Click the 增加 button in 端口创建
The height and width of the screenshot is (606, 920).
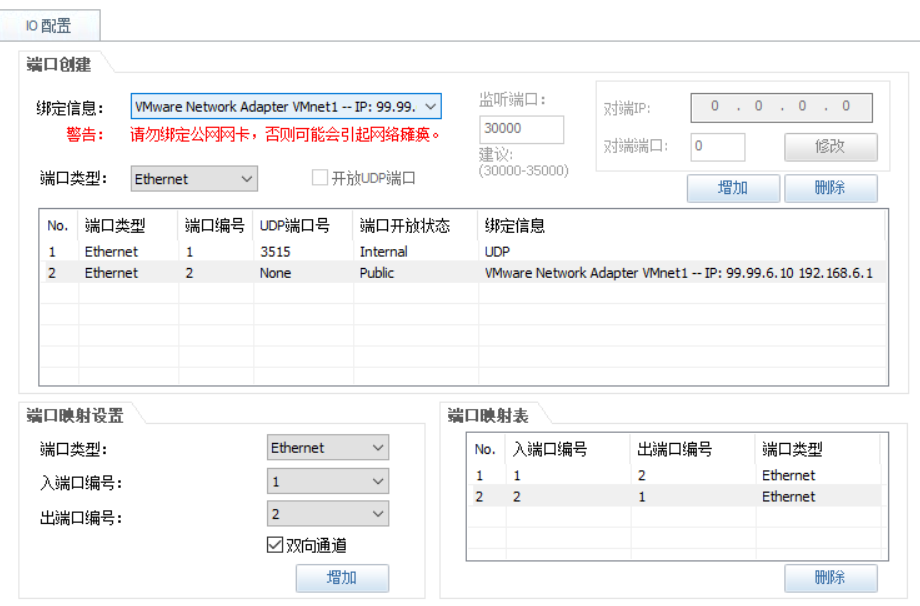(733, 188)
